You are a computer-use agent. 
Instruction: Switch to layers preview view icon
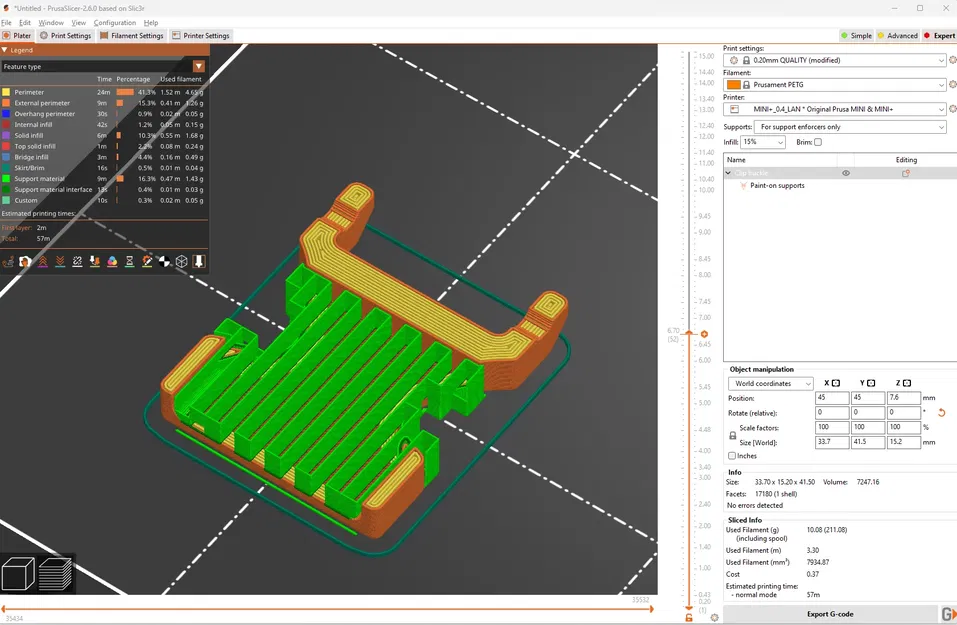[x=55, y=574]
